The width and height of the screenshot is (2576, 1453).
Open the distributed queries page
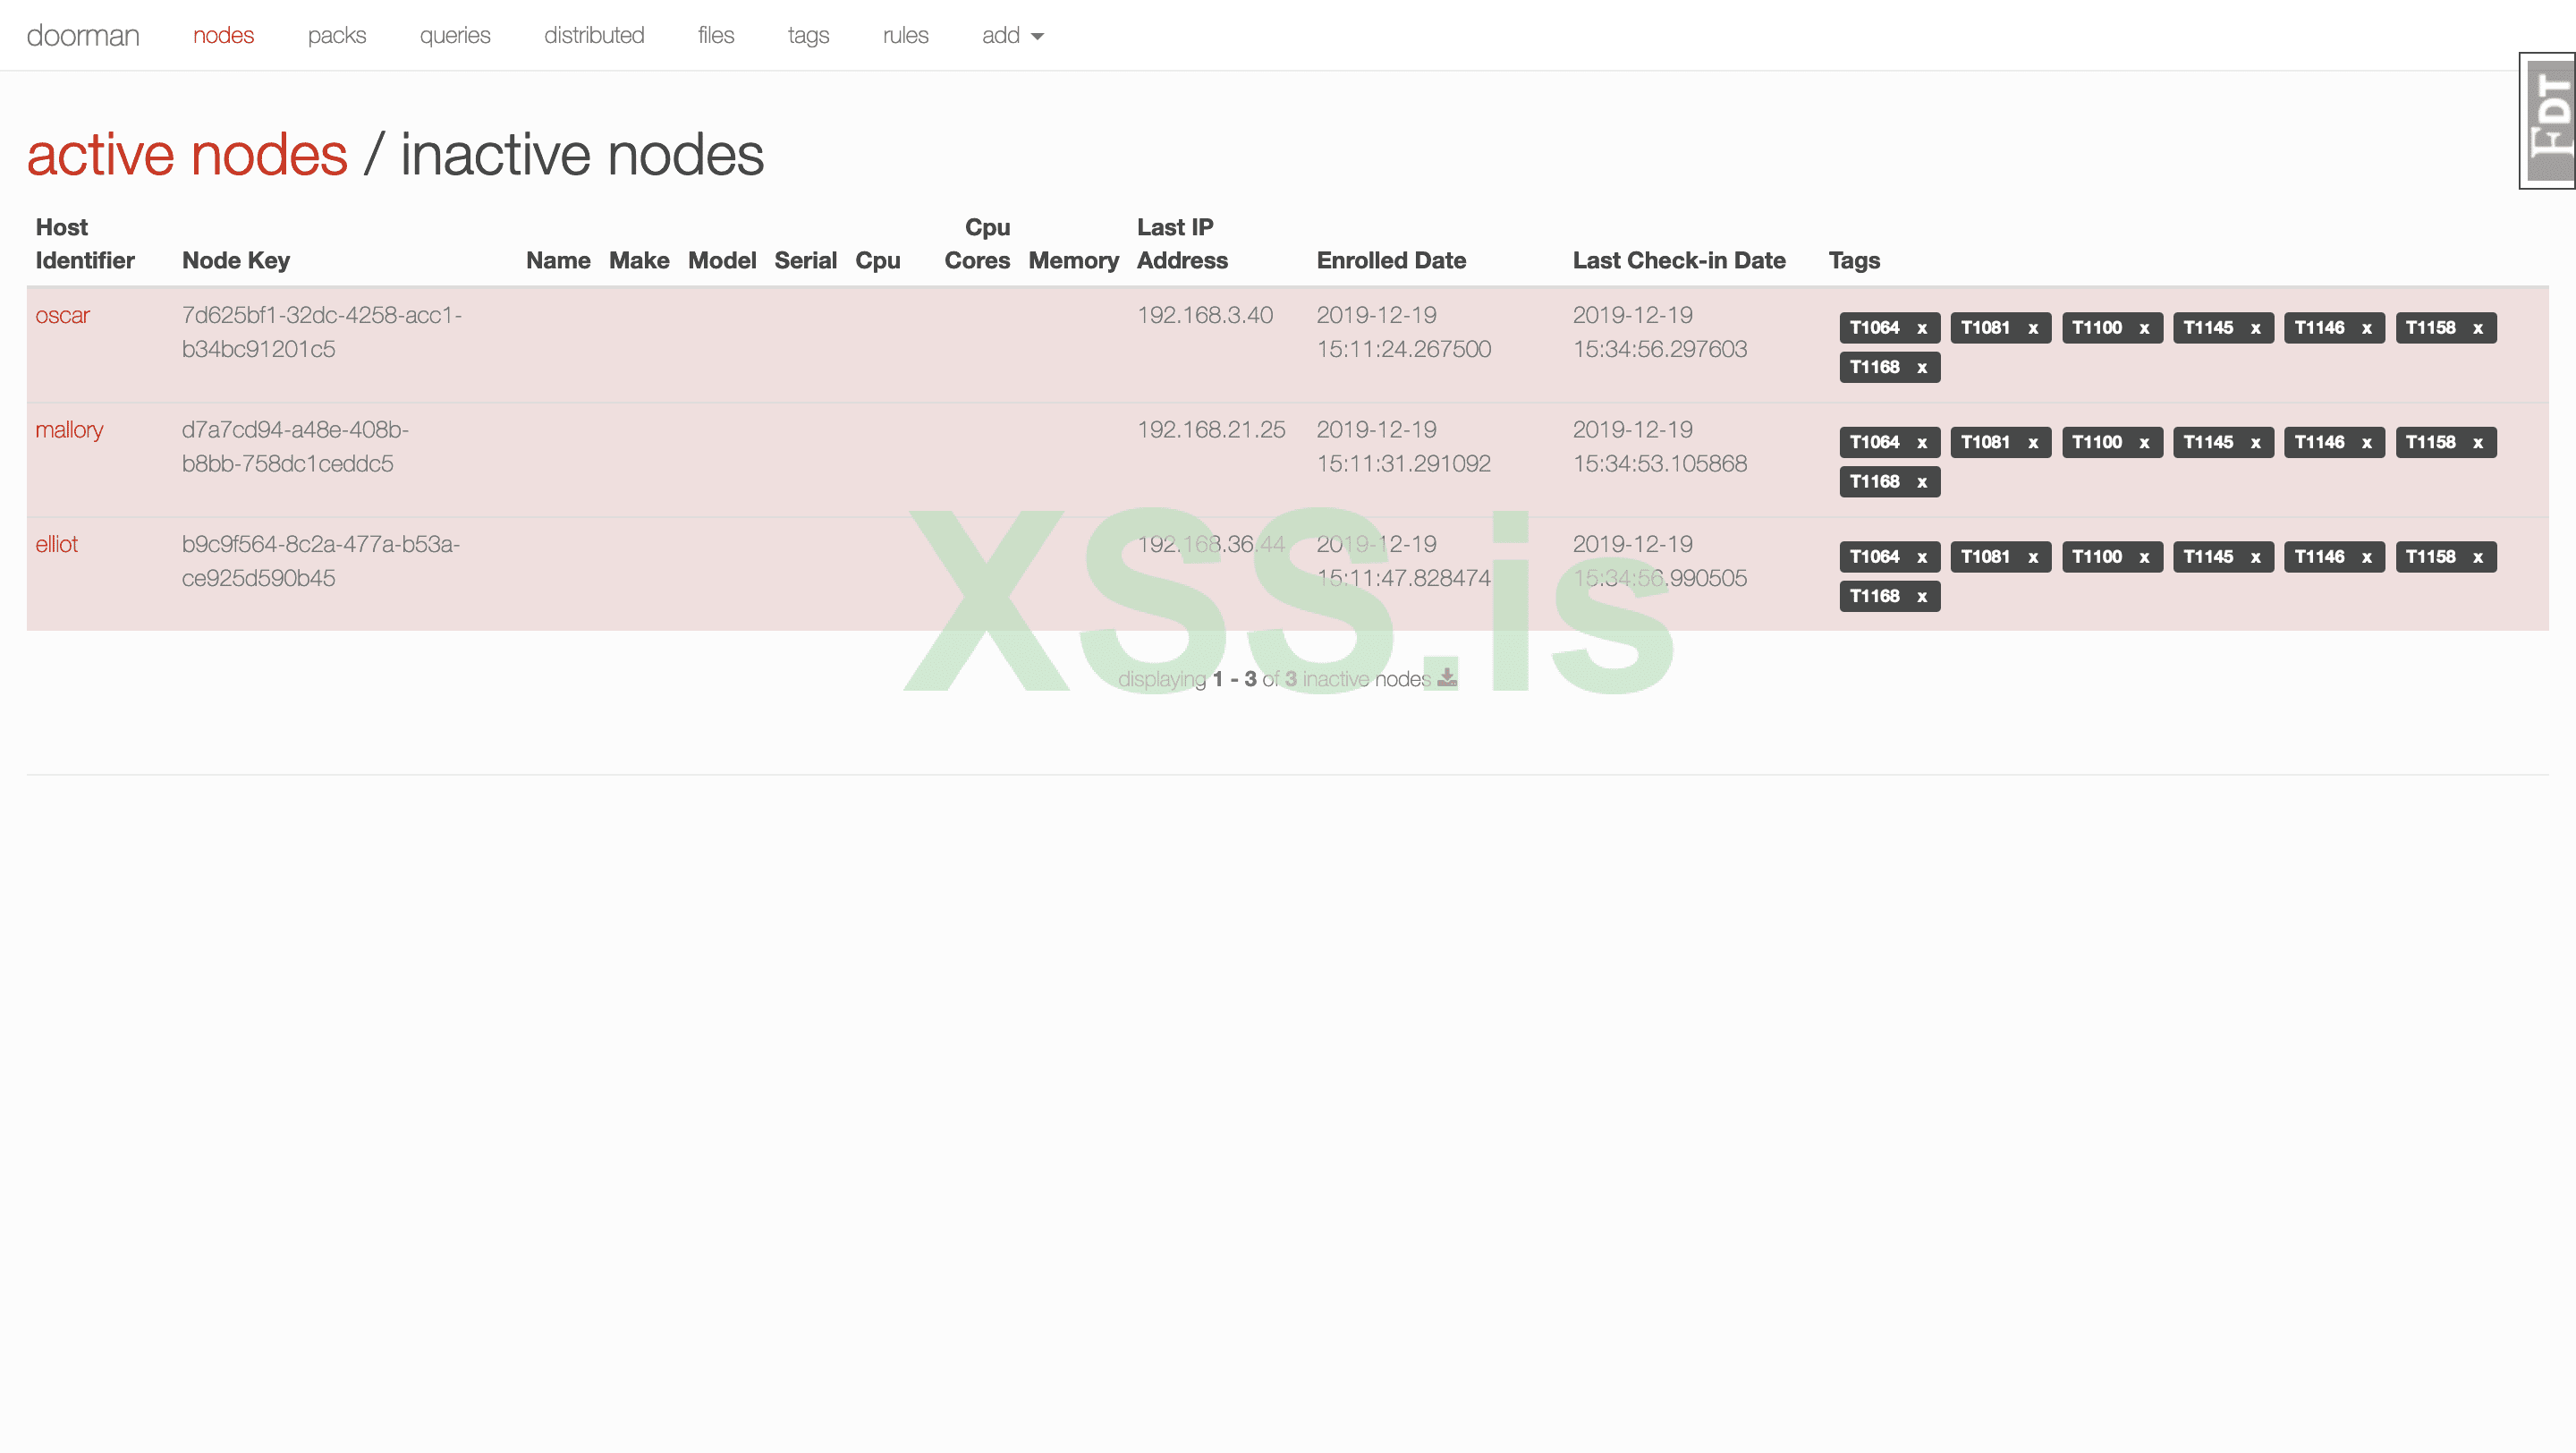(x=593, y=36)
